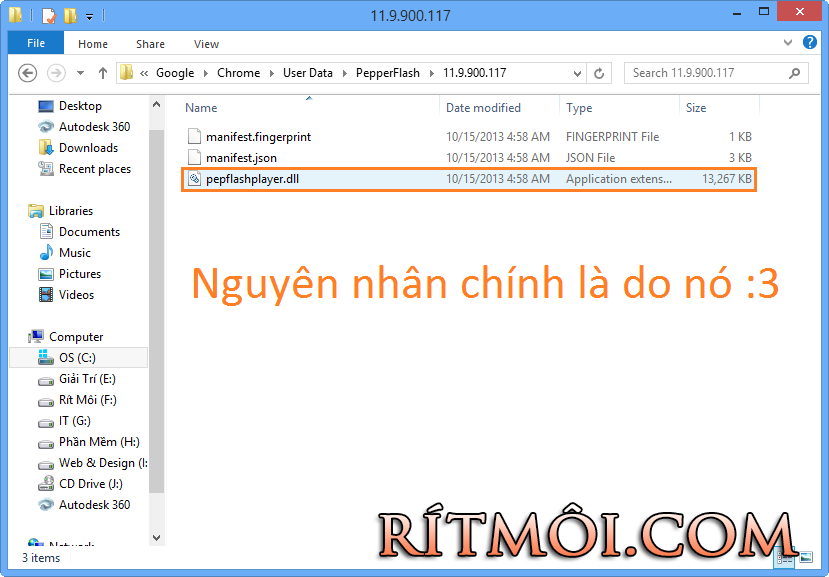Click Google in the address breadcrumb
This screenshot has height=577, width=829.
coord(175,73)
